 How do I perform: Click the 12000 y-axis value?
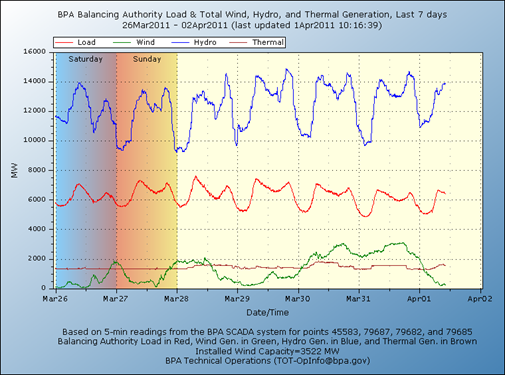tap(35, 111)
